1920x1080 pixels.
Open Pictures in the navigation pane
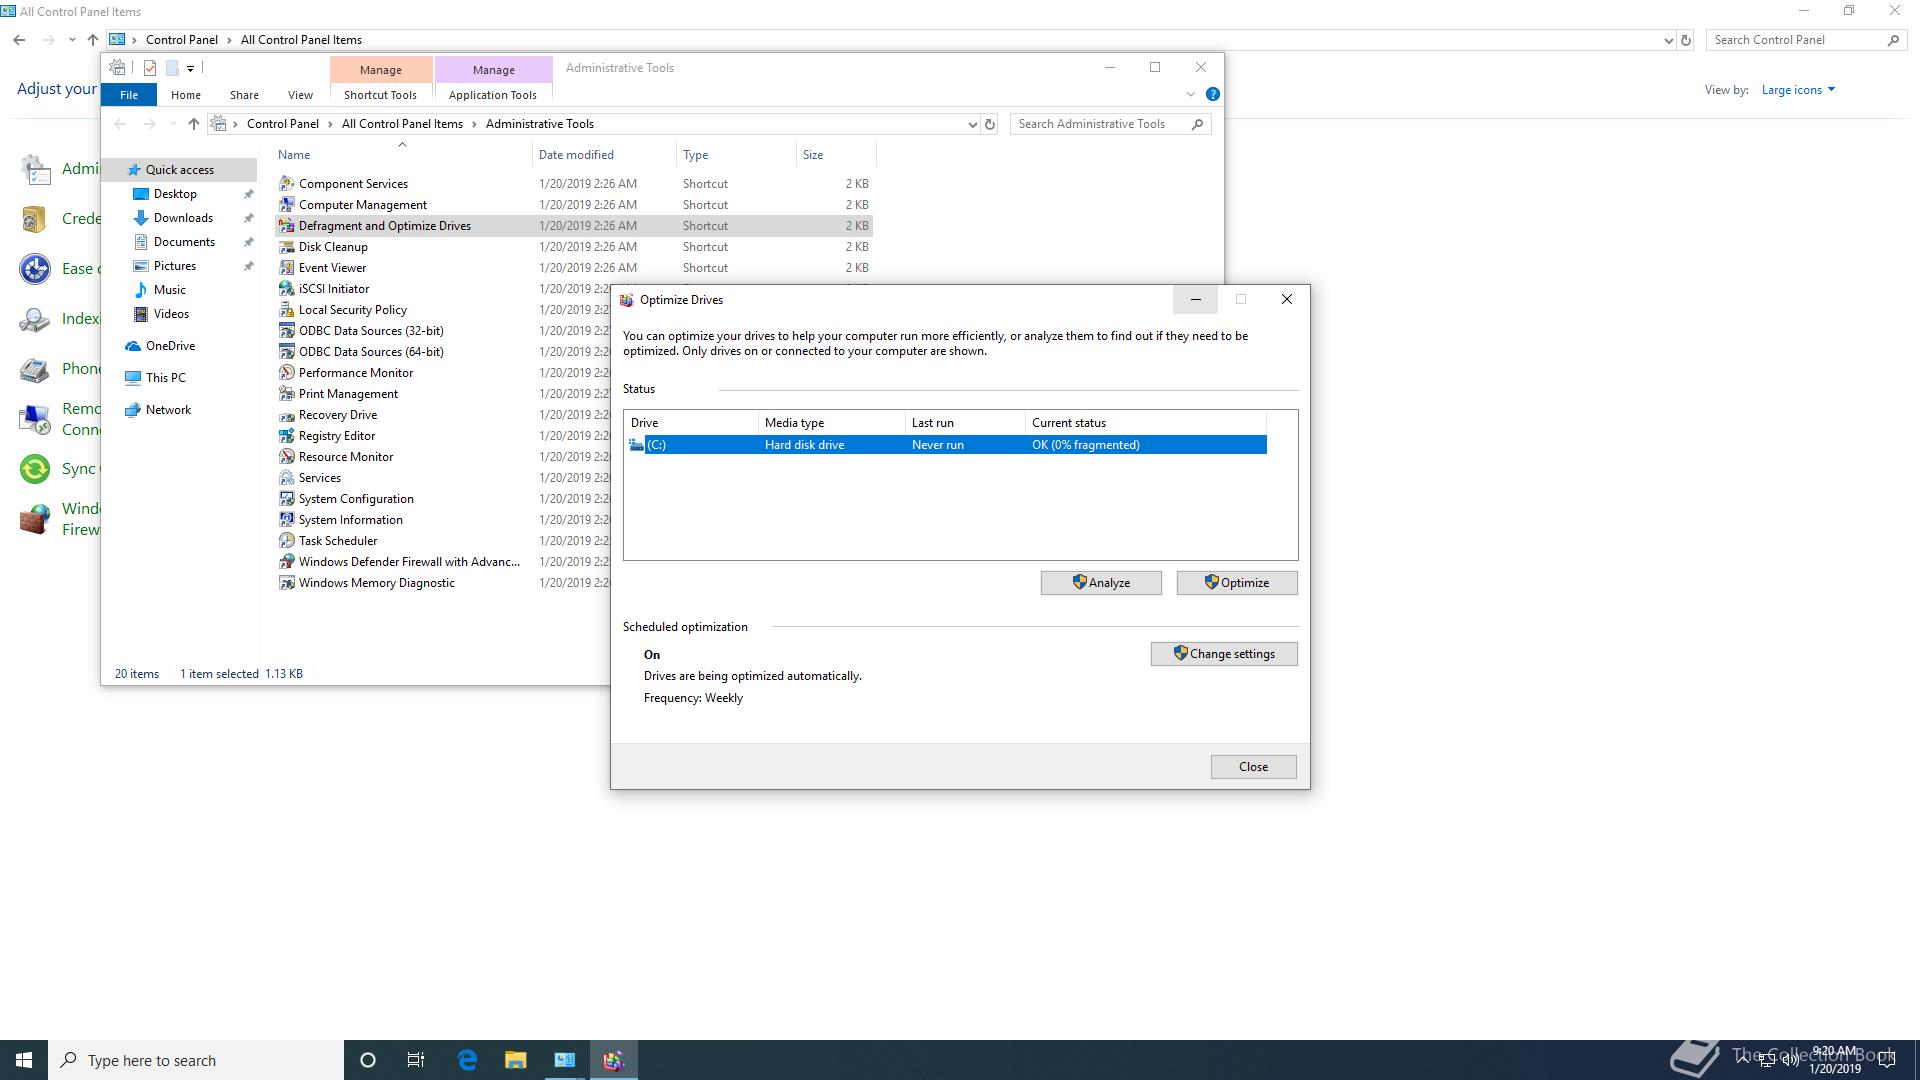175,266
